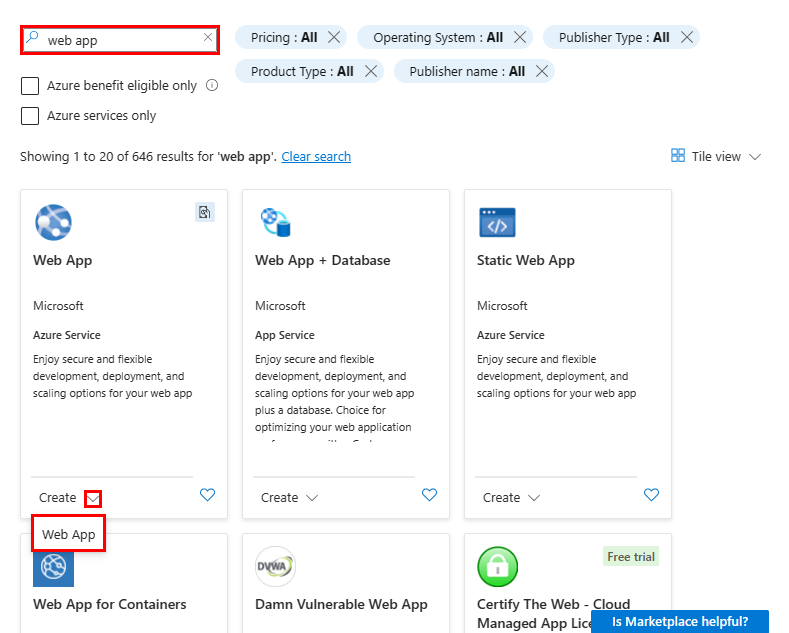The height and width of the screenshot is (633, 789).
Task: Open the info icon beside Azure benefit eligible
Action: [212, 86]
